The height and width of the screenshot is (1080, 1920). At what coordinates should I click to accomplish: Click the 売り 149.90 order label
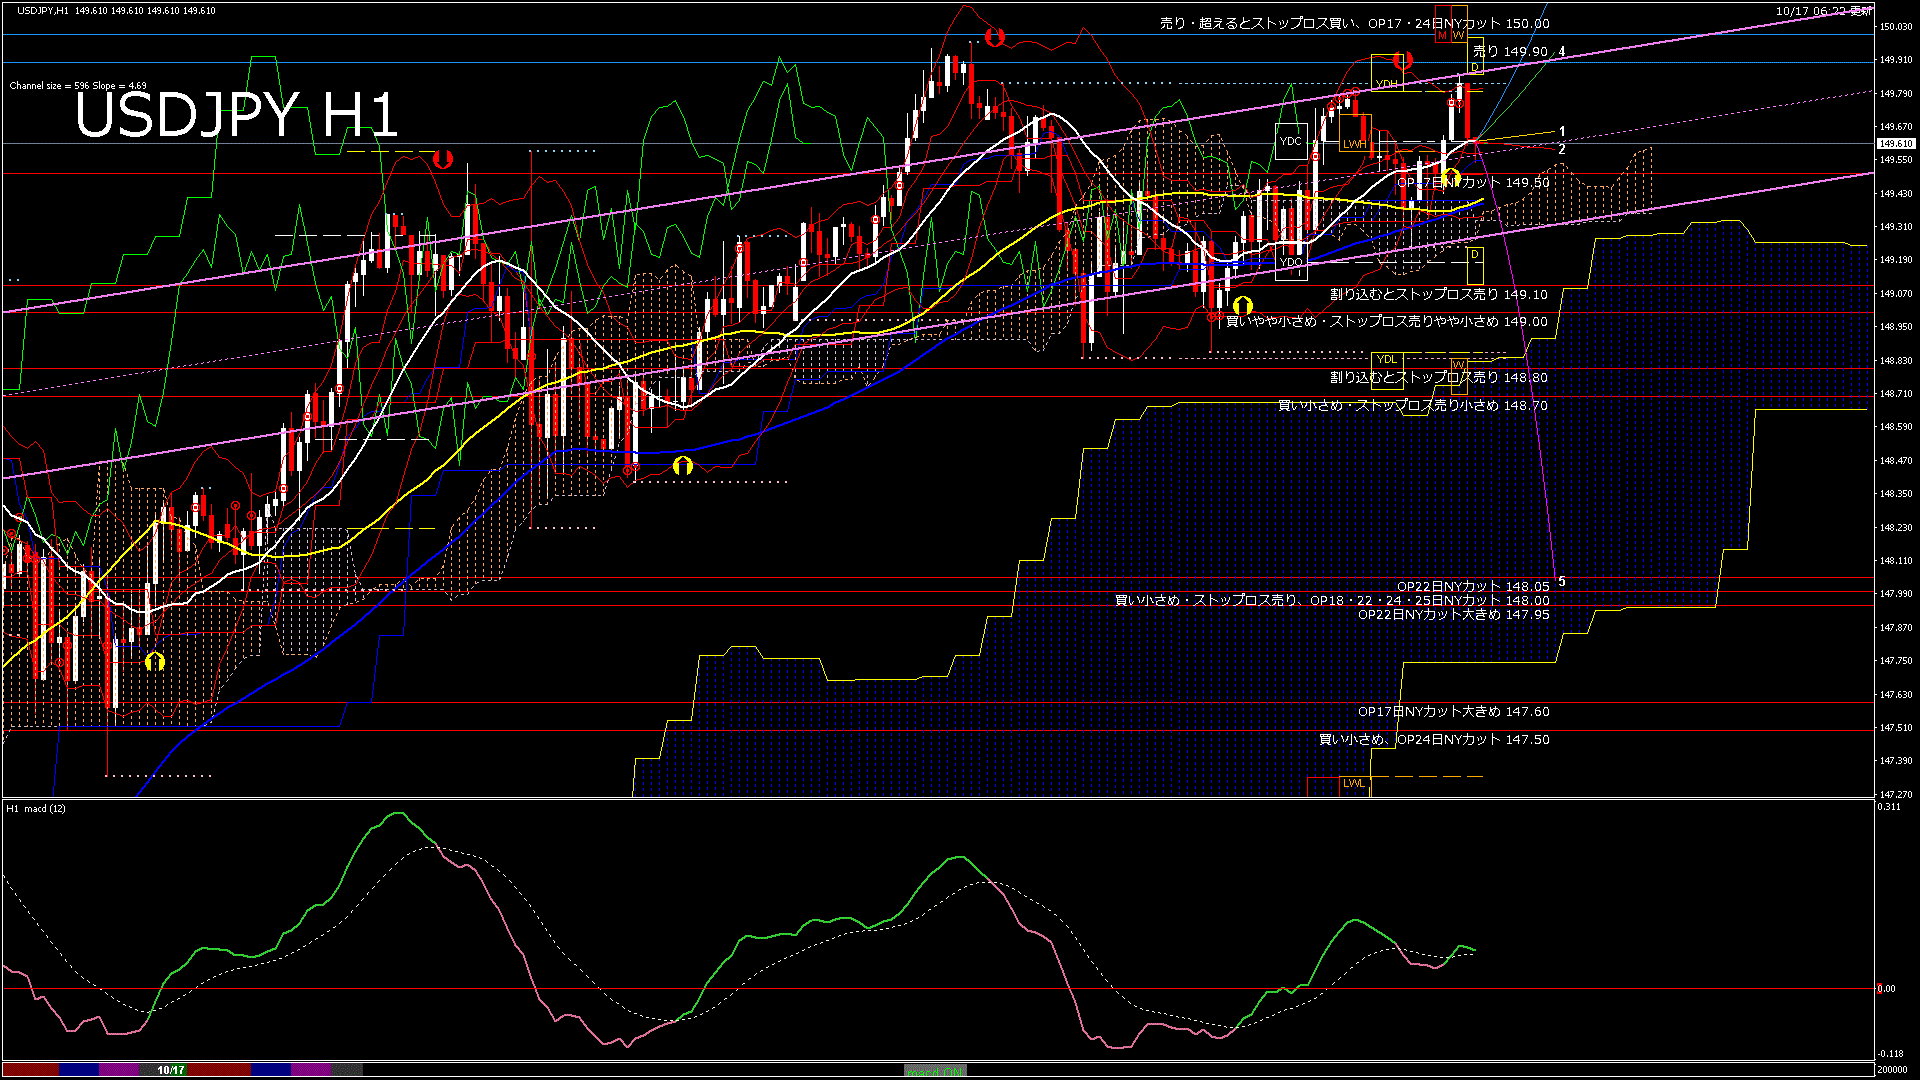click(x=1510, y=51)
